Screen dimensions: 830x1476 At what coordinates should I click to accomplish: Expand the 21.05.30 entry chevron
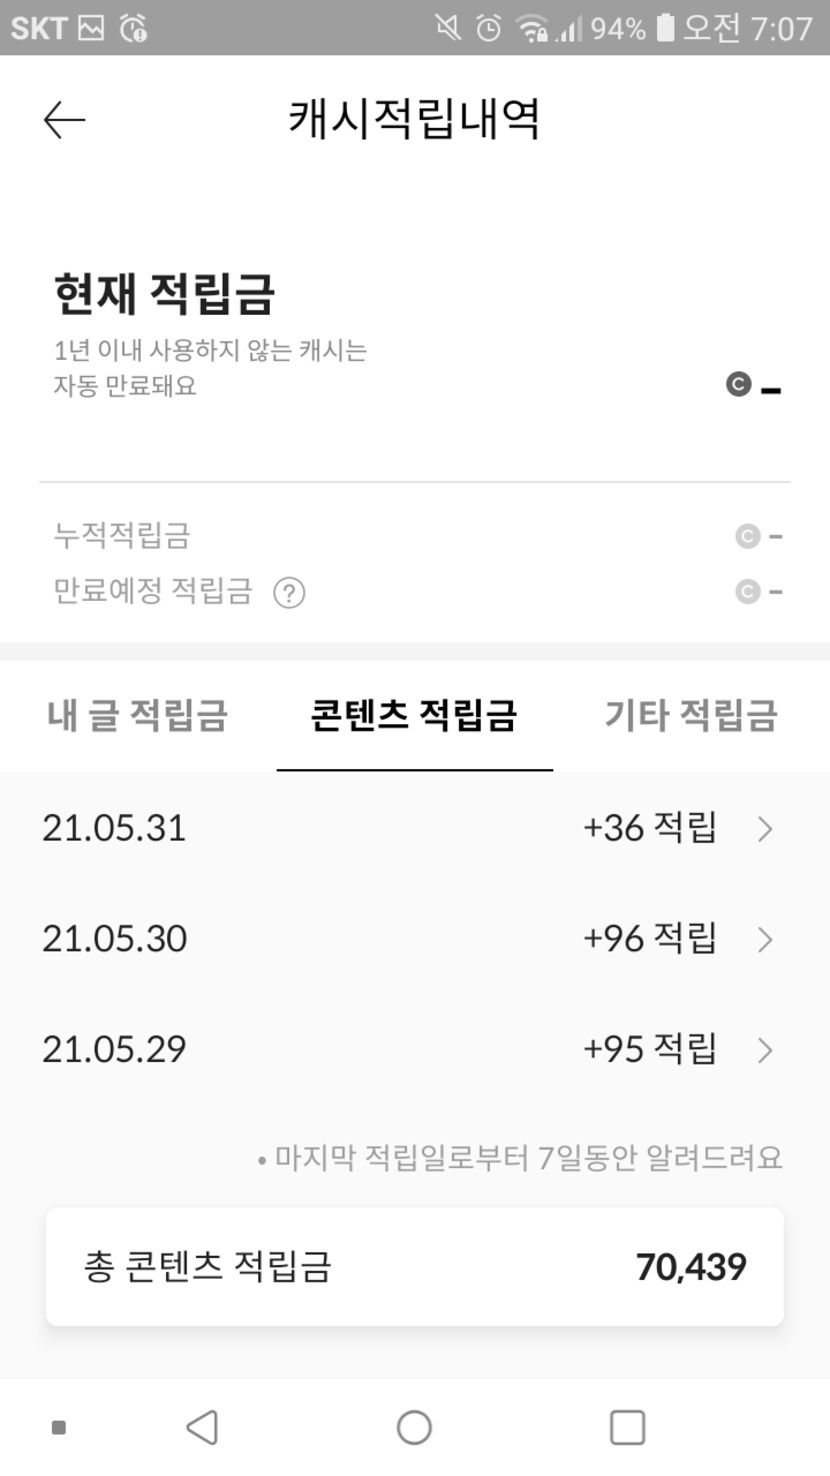pos(765,939)
